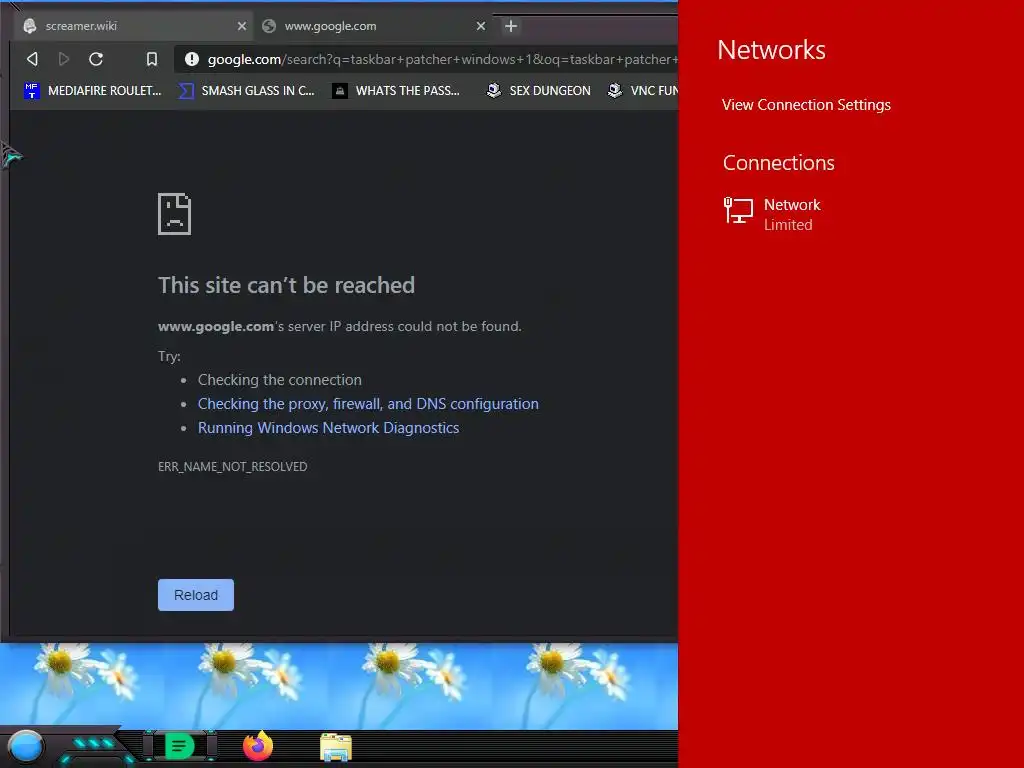Close the www.google.com tab
This screenshot has width=1024, height=768.
481,26
